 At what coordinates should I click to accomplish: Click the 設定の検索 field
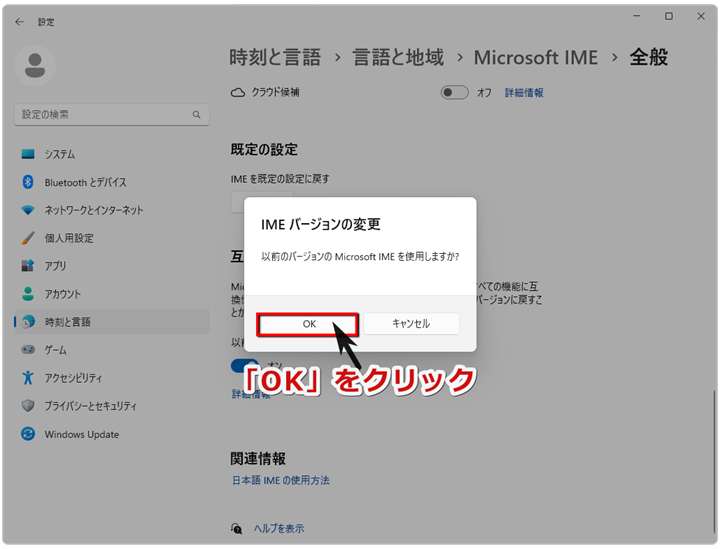tap(112, 115)
